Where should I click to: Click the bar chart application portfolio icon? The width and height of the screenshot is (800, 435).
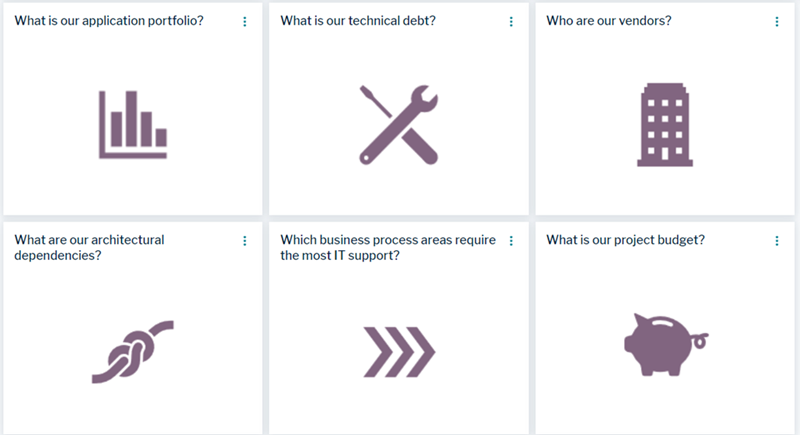(132, 124)
